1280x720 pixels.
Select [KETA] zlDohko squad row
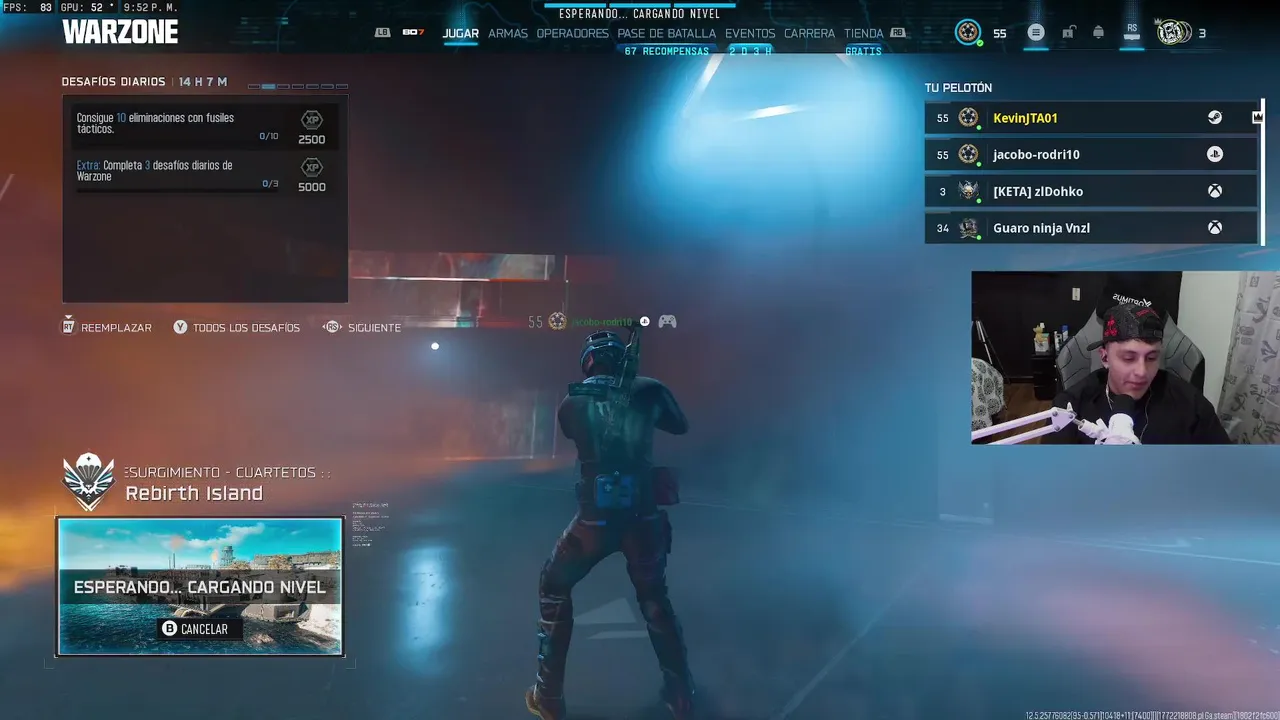click(x=1091, y=191)
